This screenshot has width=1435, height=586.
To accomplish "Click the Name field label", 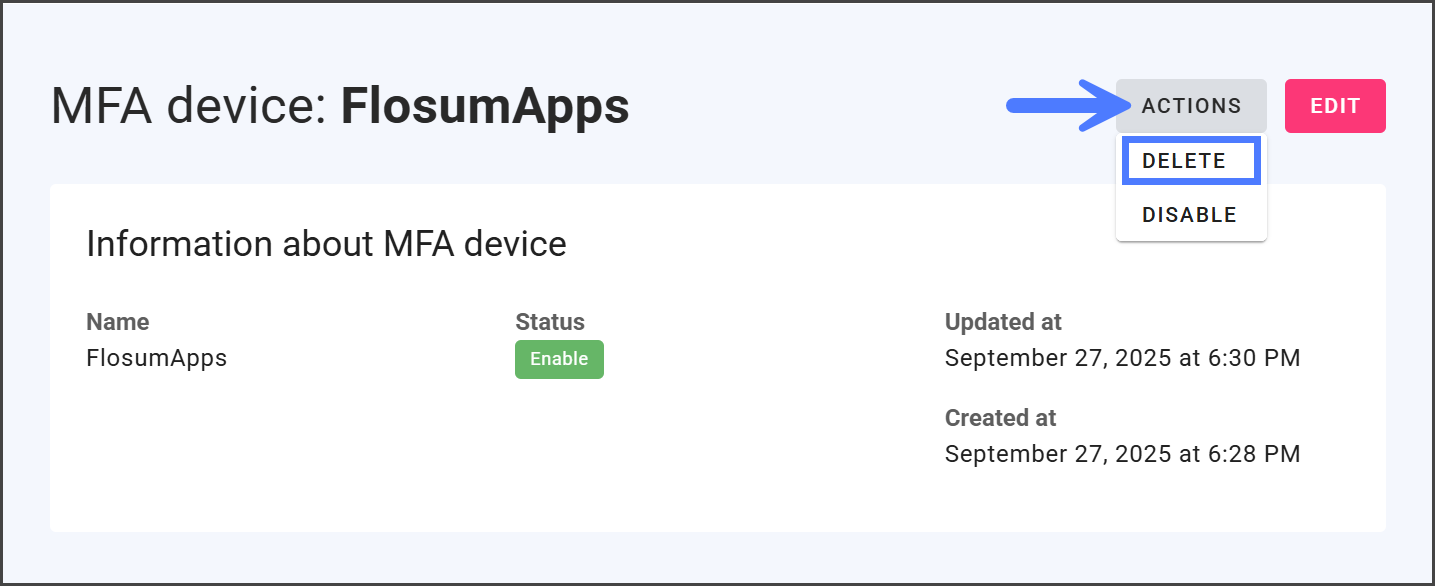I will (x=117, y=322).
